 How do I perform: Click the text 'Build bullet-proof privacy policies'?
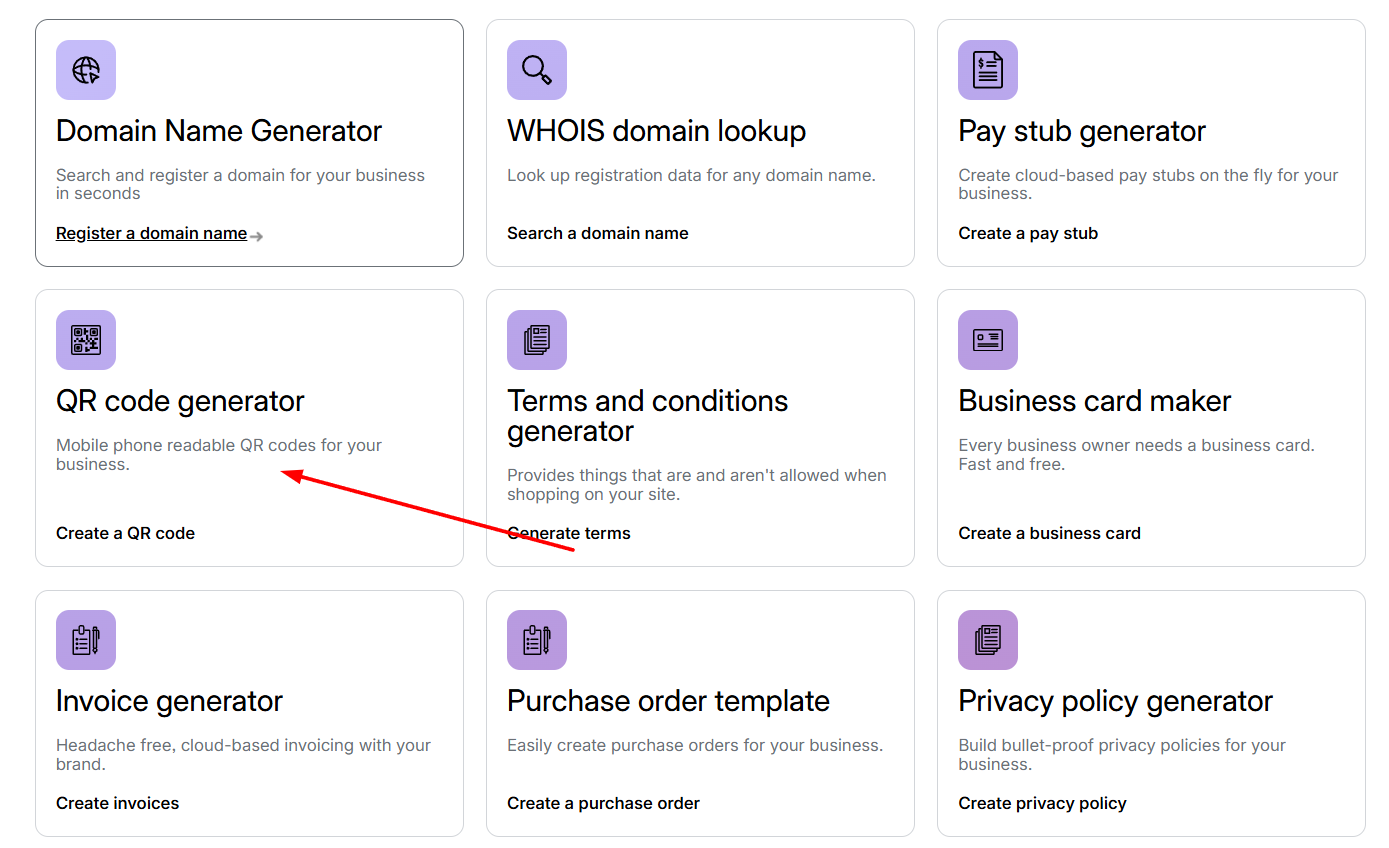coord(1122,754)
